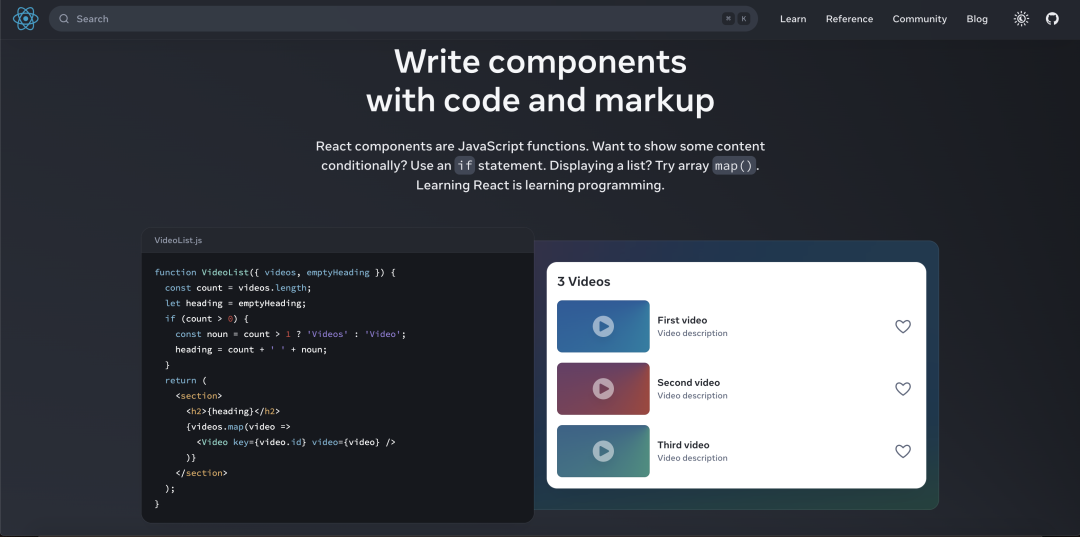Click the closing '</section>' code line

pos(201,473)
